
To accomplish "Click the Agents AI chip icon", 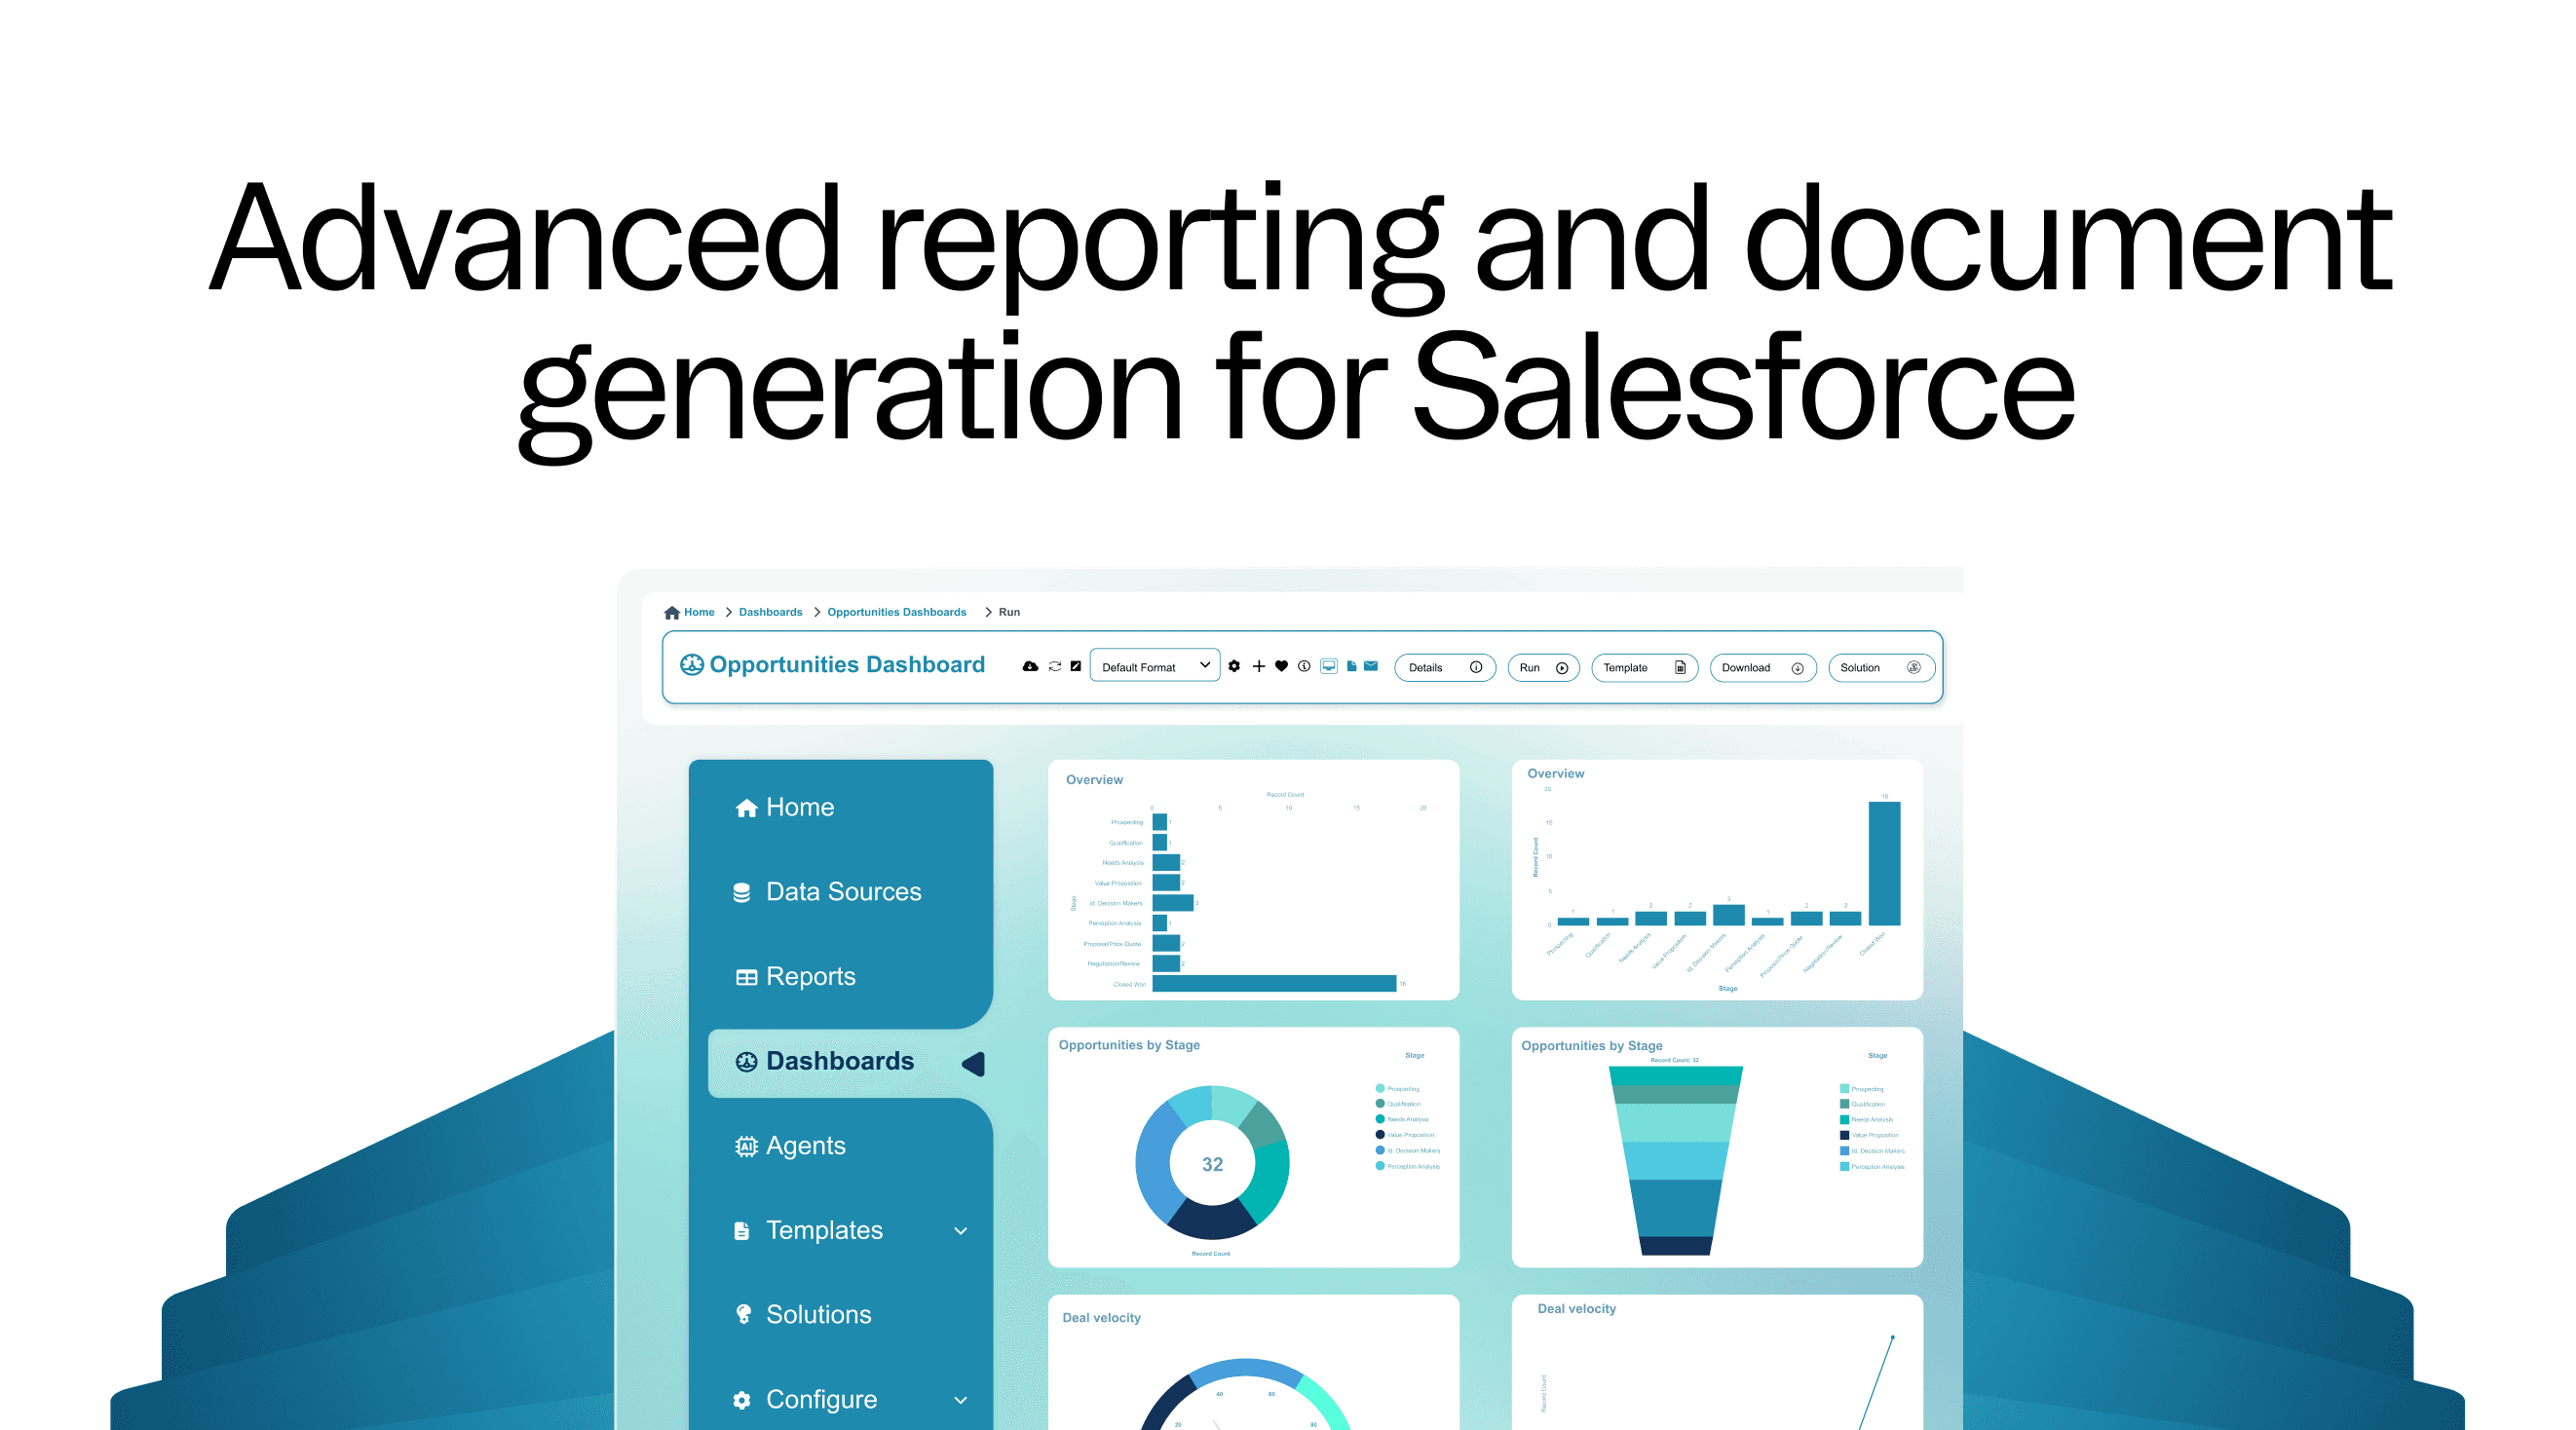I will click(x=746, y=1146).
